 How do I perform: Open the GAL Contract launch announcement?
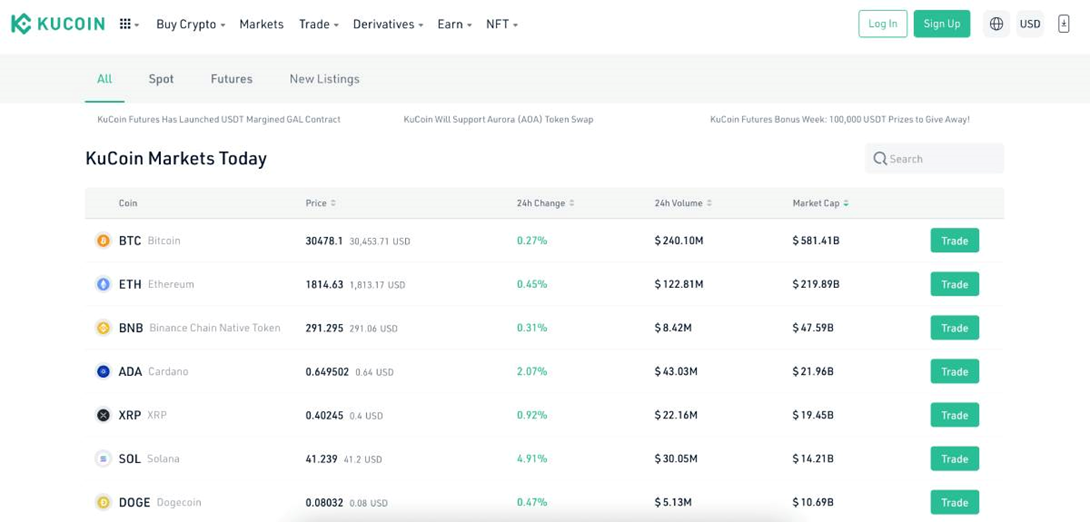coord(219,120)
